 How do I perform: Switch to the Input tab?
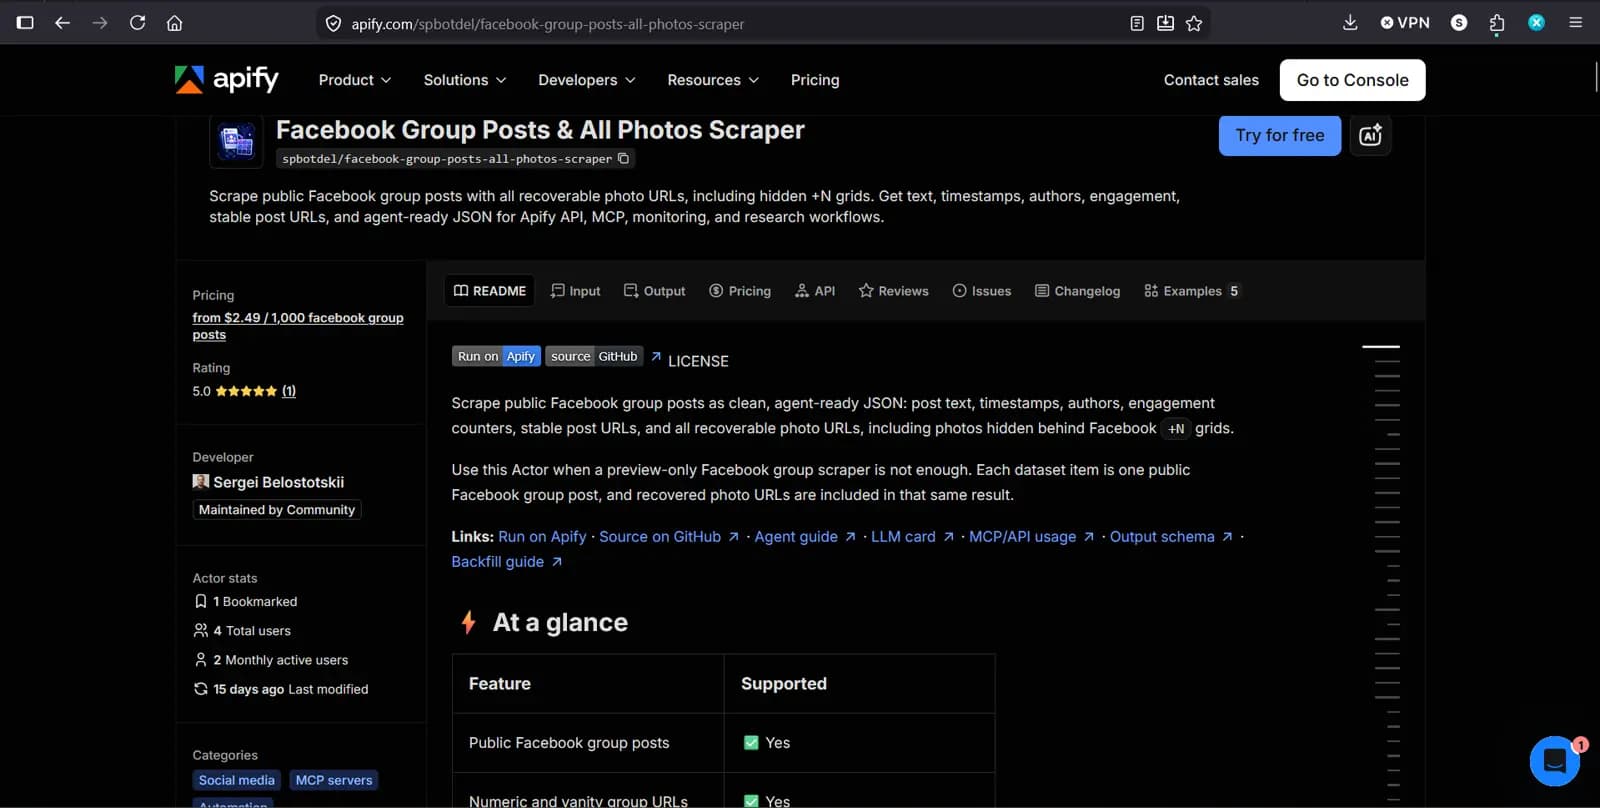tap(575, 291)
